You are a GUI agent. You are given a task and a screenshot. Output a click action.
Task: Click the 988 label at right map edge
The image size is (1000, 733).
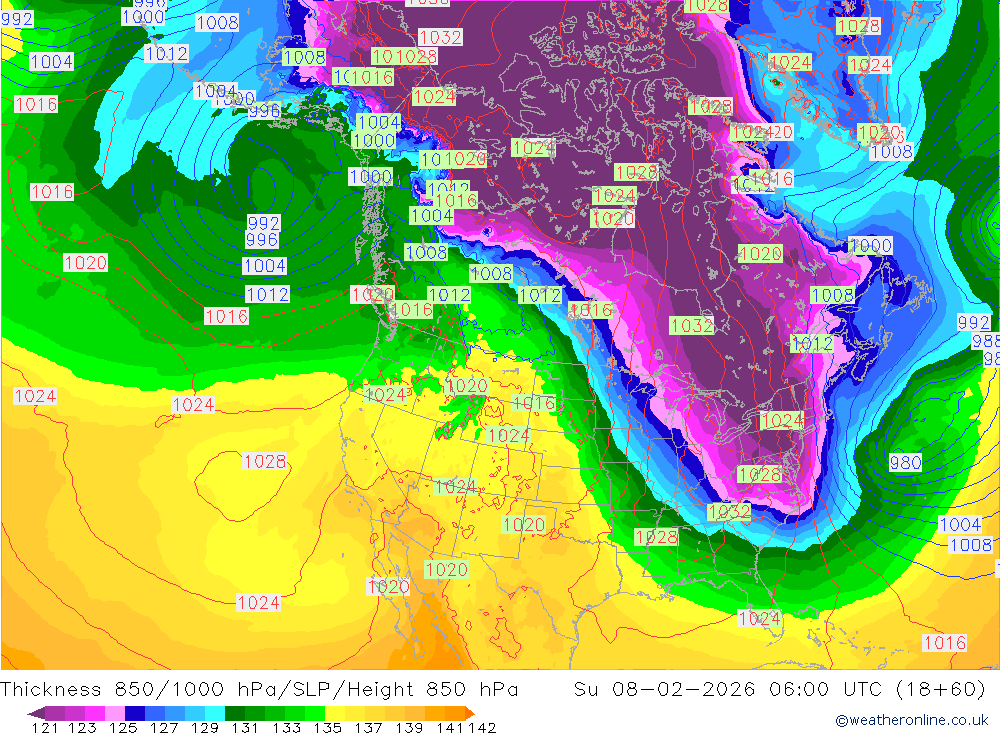pos(985,341)
